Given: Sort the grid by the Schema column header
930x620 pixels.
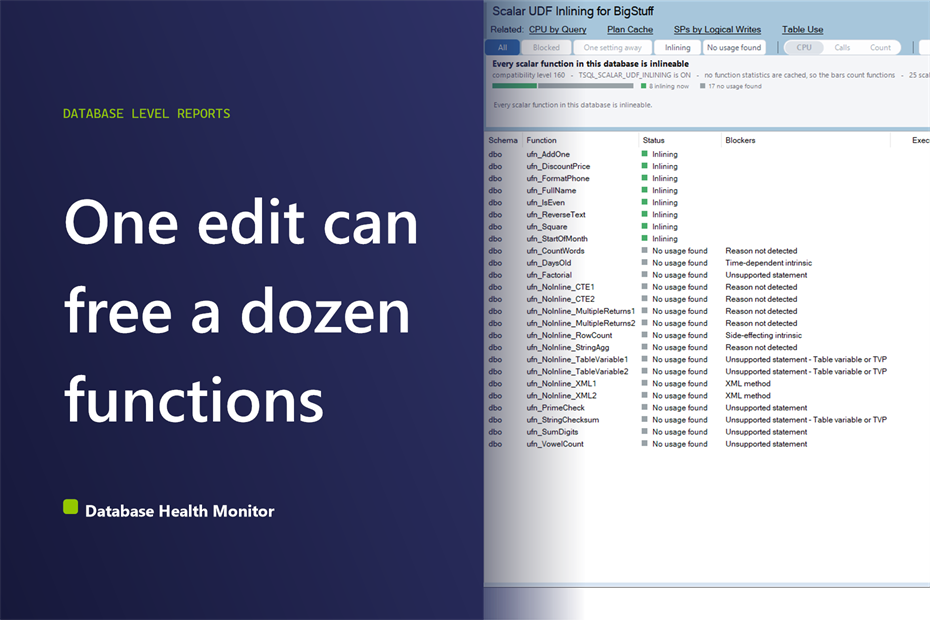Looking at the screenshot, I should [x=503, y=141].
